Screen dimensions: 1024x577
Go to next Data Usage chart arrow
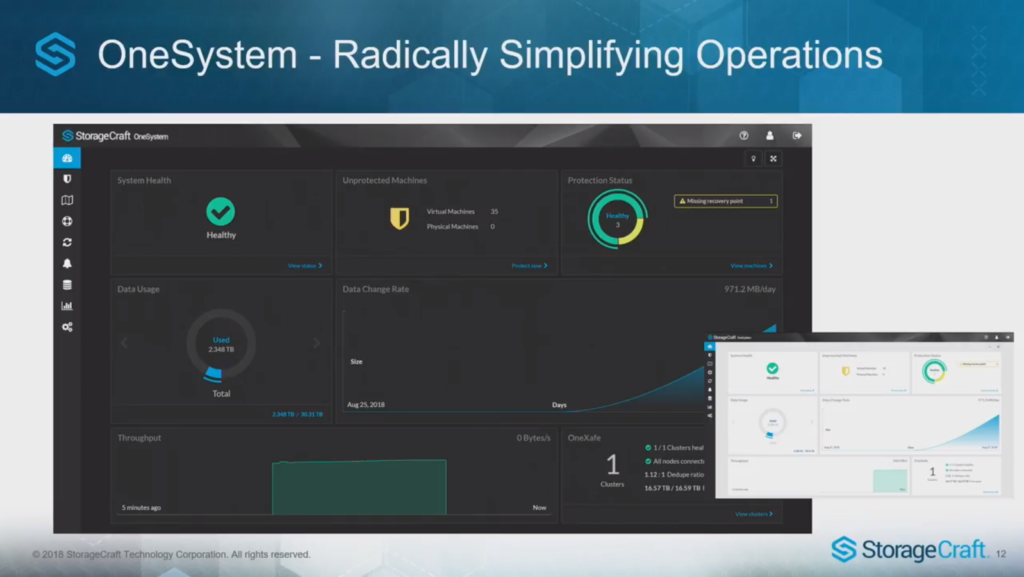[316, 343]
